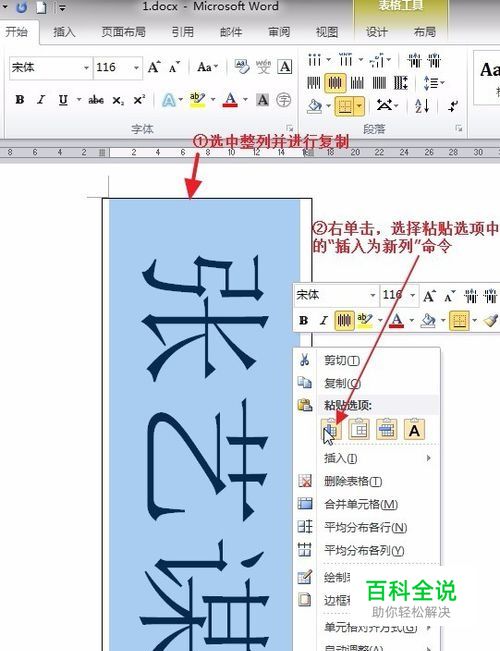500x651 pixels.
Task: Open the Font dialog launcher in 字体 group
Action: coord(289,128)
